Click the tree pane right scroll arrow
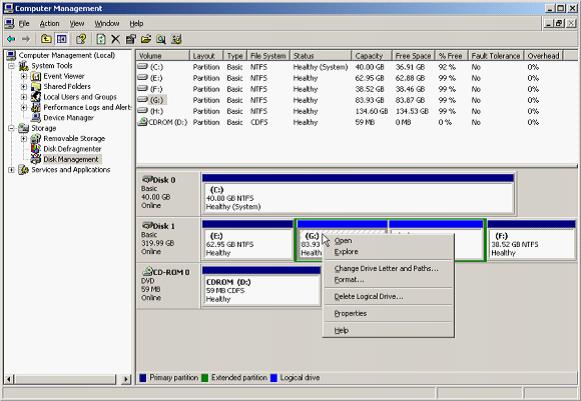This screenshot has height=401, width=581. click(x=126, y=379)
